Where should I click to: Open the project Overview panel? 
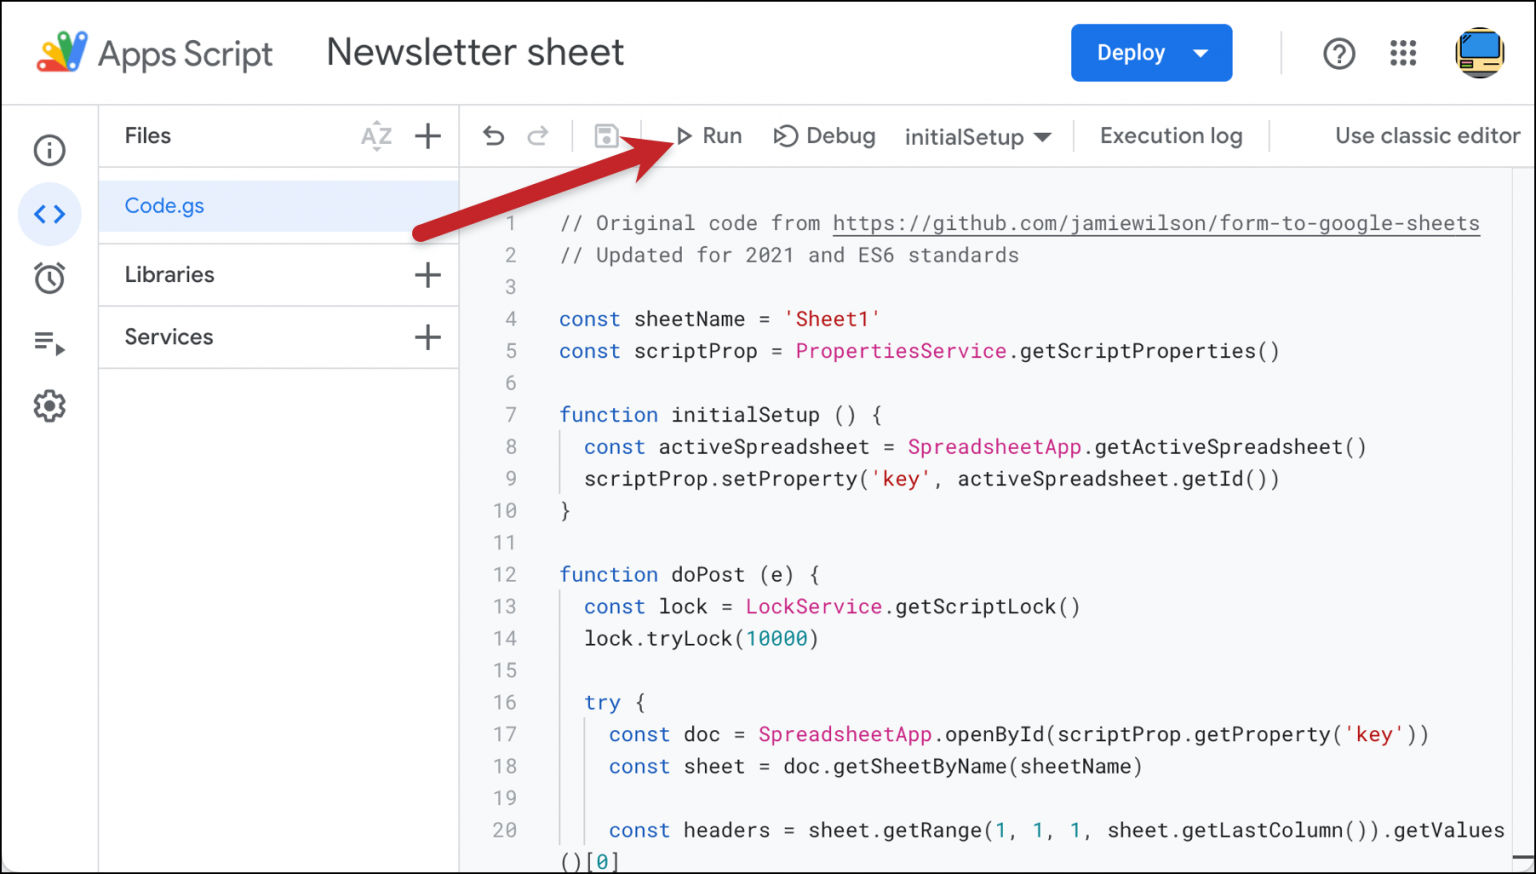pos(49,150)
